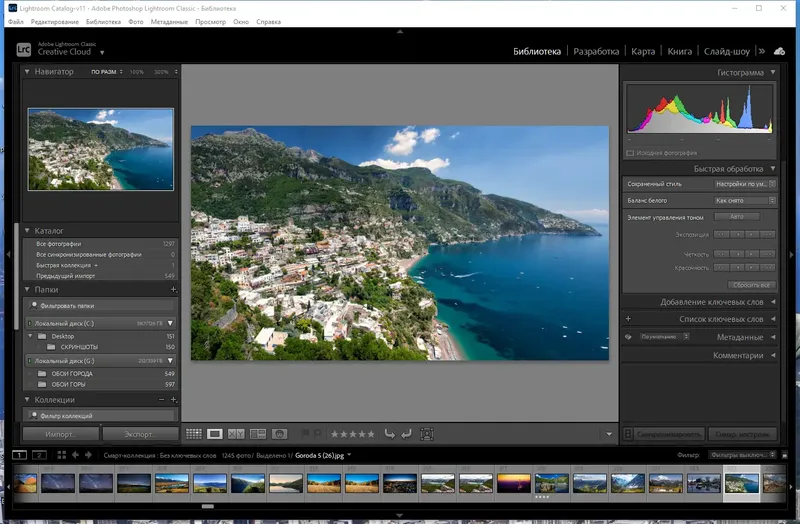Open Survey view icon in toolbar
This screenshot has height=524, width=800.
point(258,434)
